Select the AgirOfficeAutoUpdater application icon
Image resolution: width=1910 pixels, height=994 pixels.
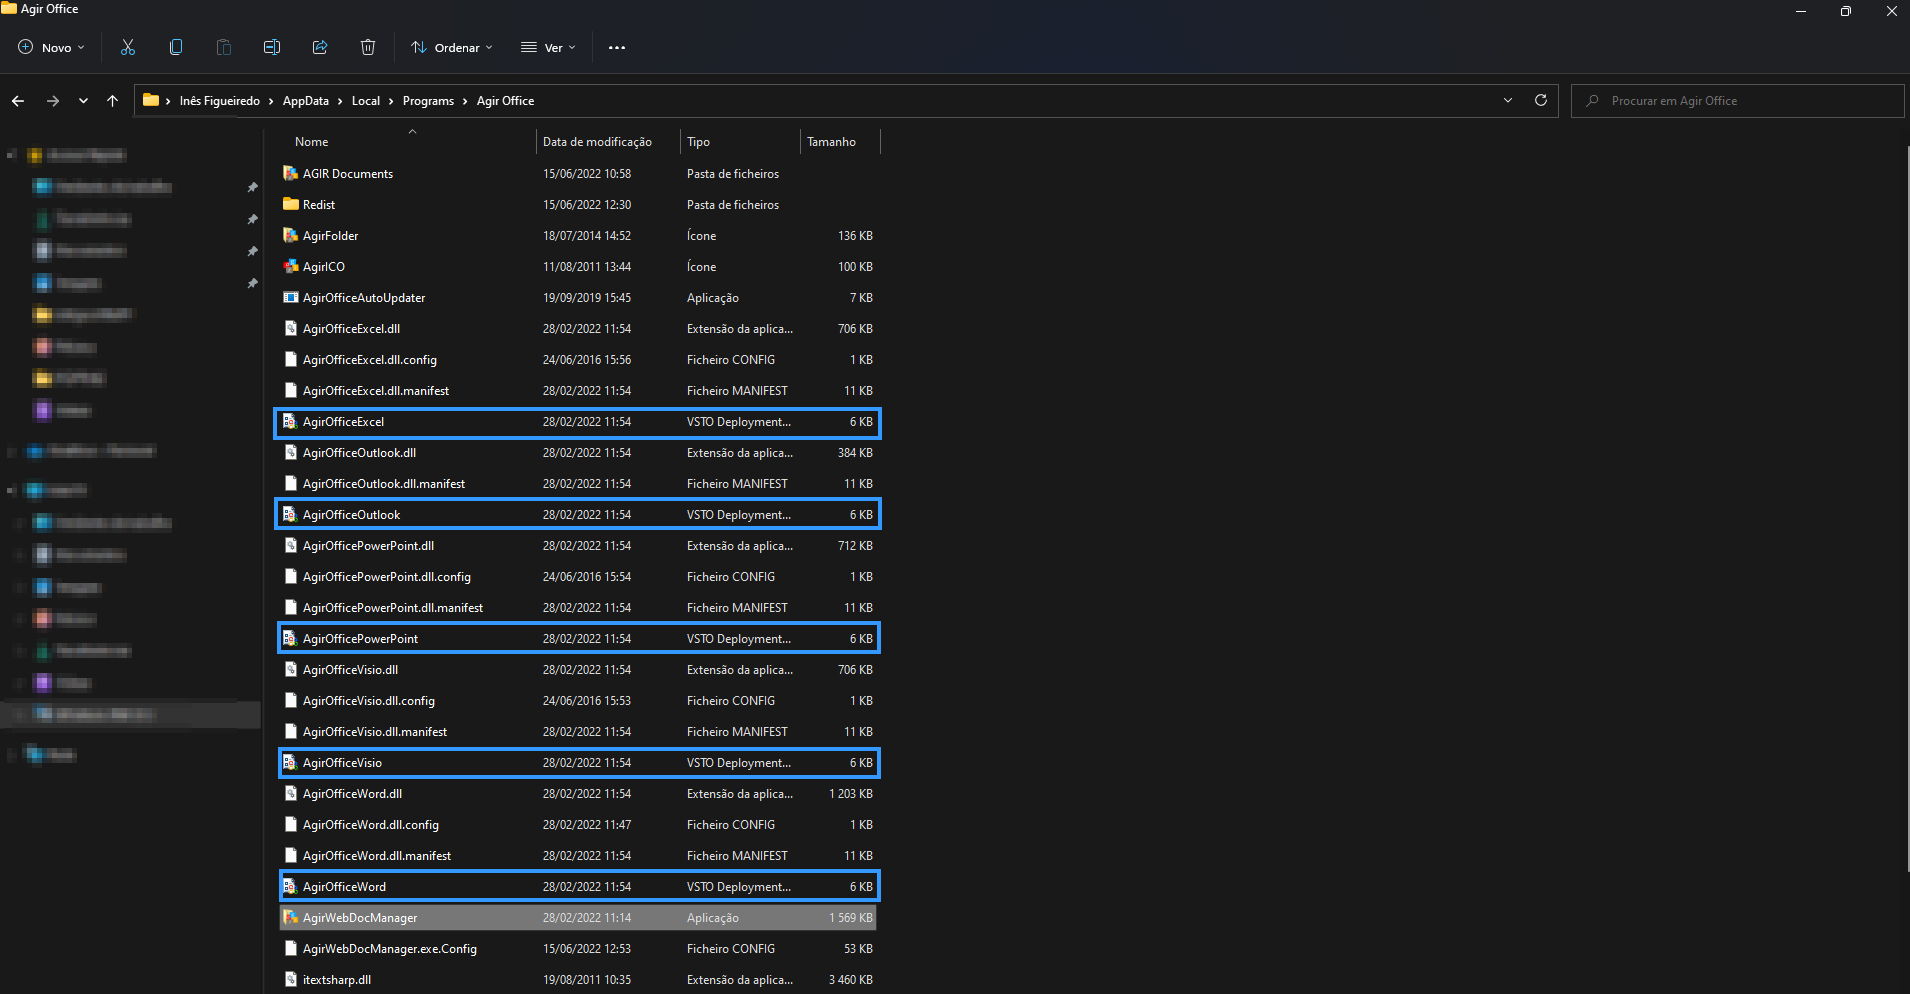(x=291, y=297)
